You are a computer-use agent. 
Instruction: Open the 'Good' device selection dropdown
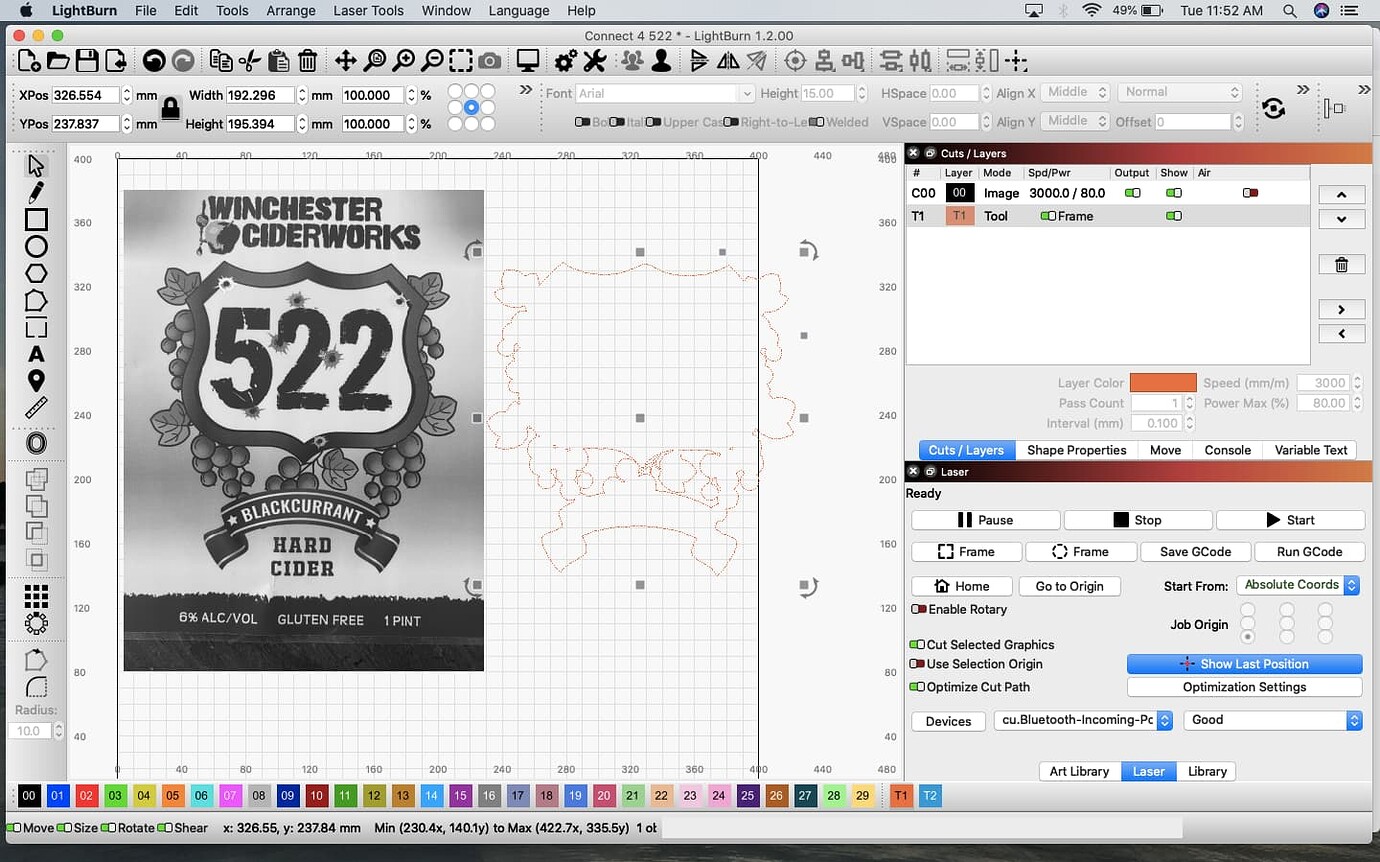[1273, 720]
